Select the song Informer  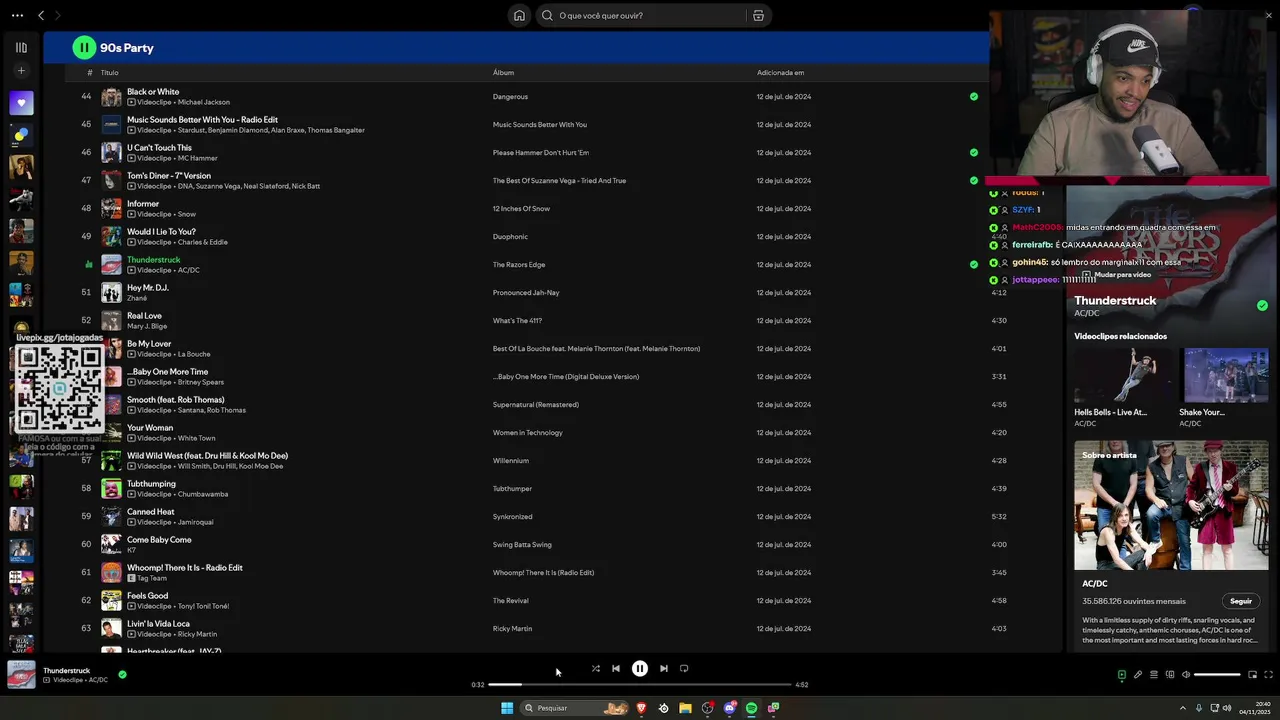[x=143, y=204]
